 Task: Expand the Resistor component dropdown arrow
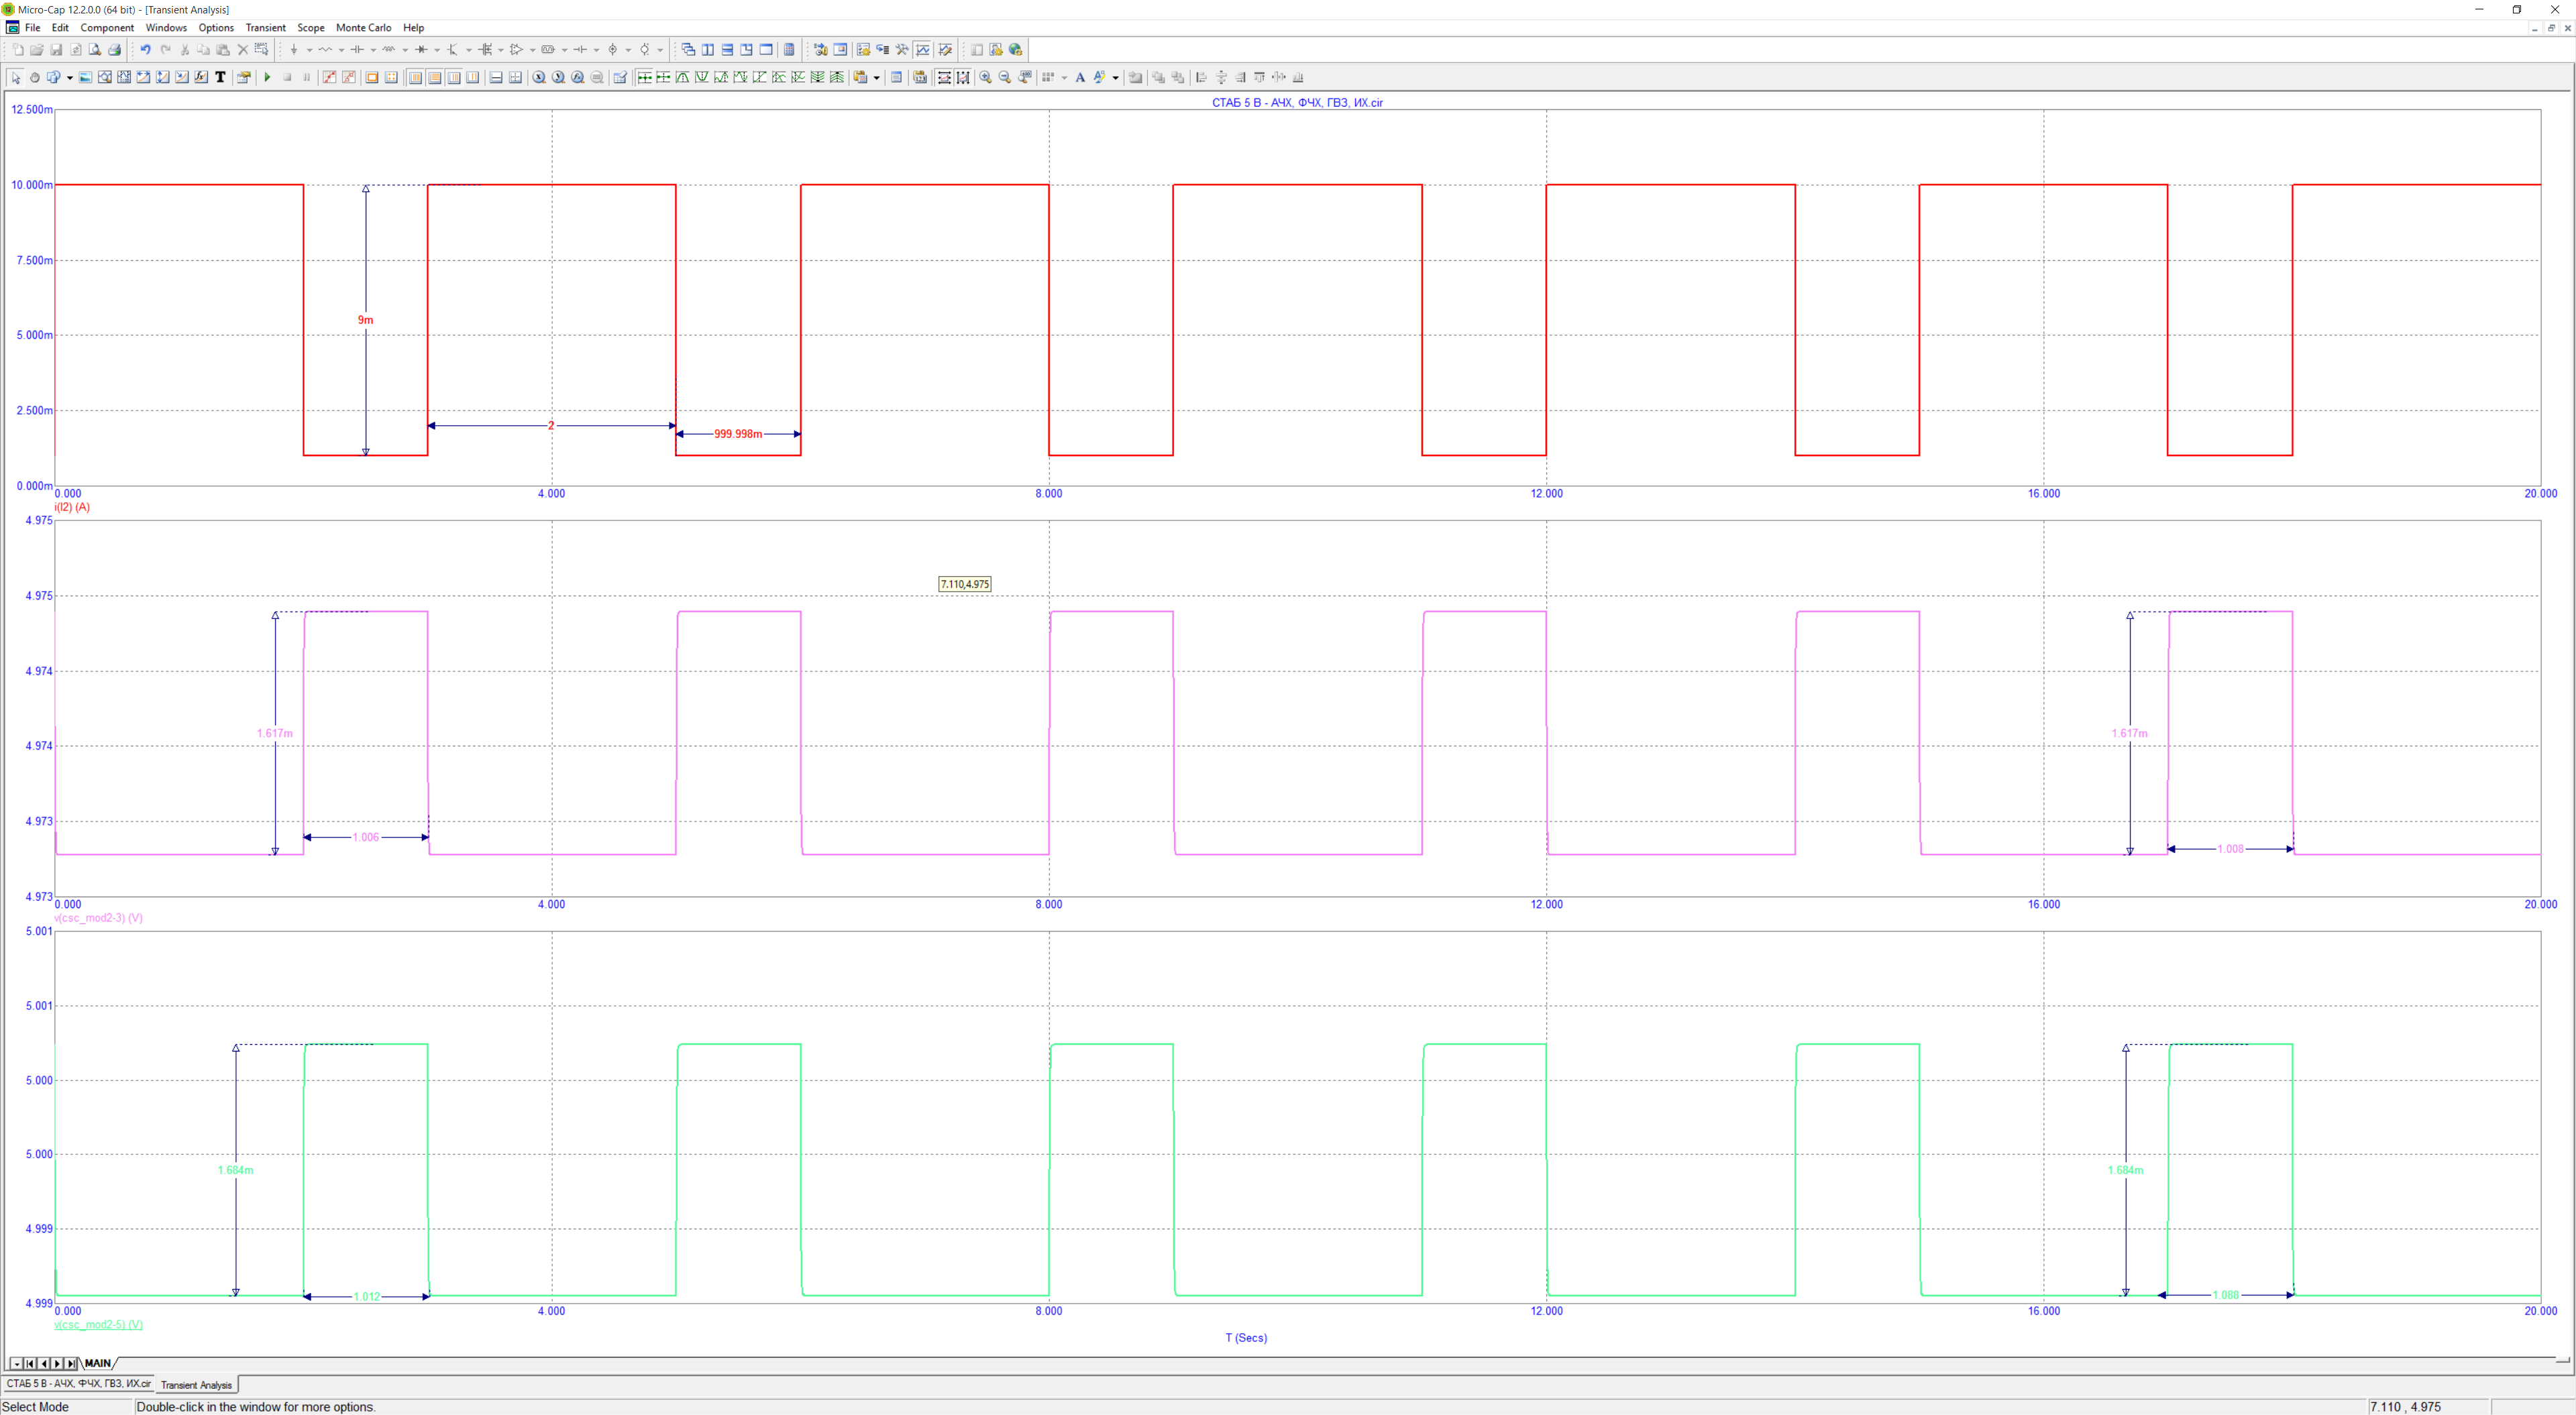pyautogui.click(x=341, y=50)
